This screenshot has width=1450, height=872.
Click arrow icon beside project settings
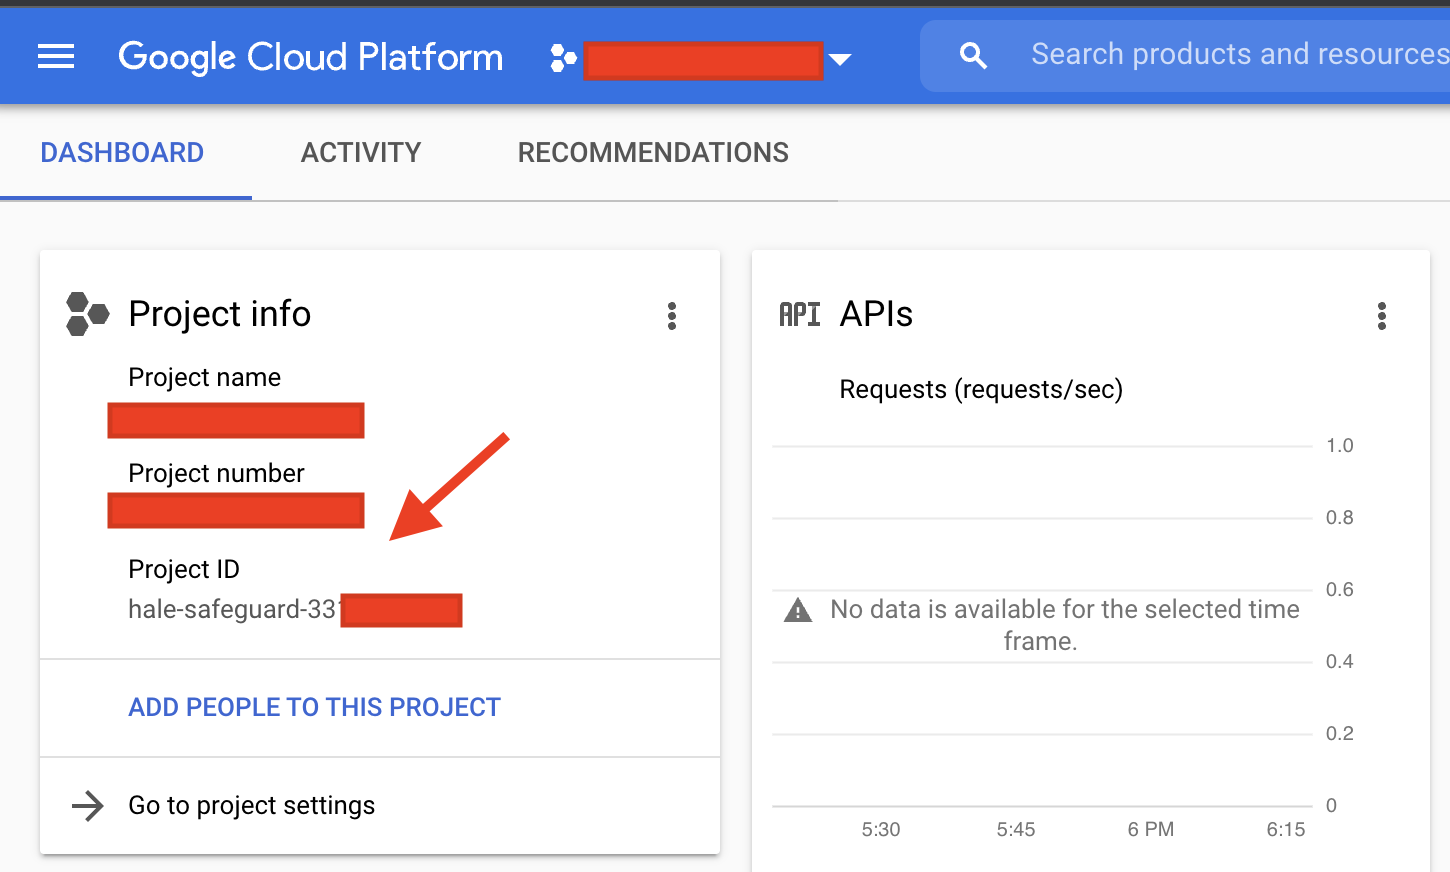click(88, 805)
